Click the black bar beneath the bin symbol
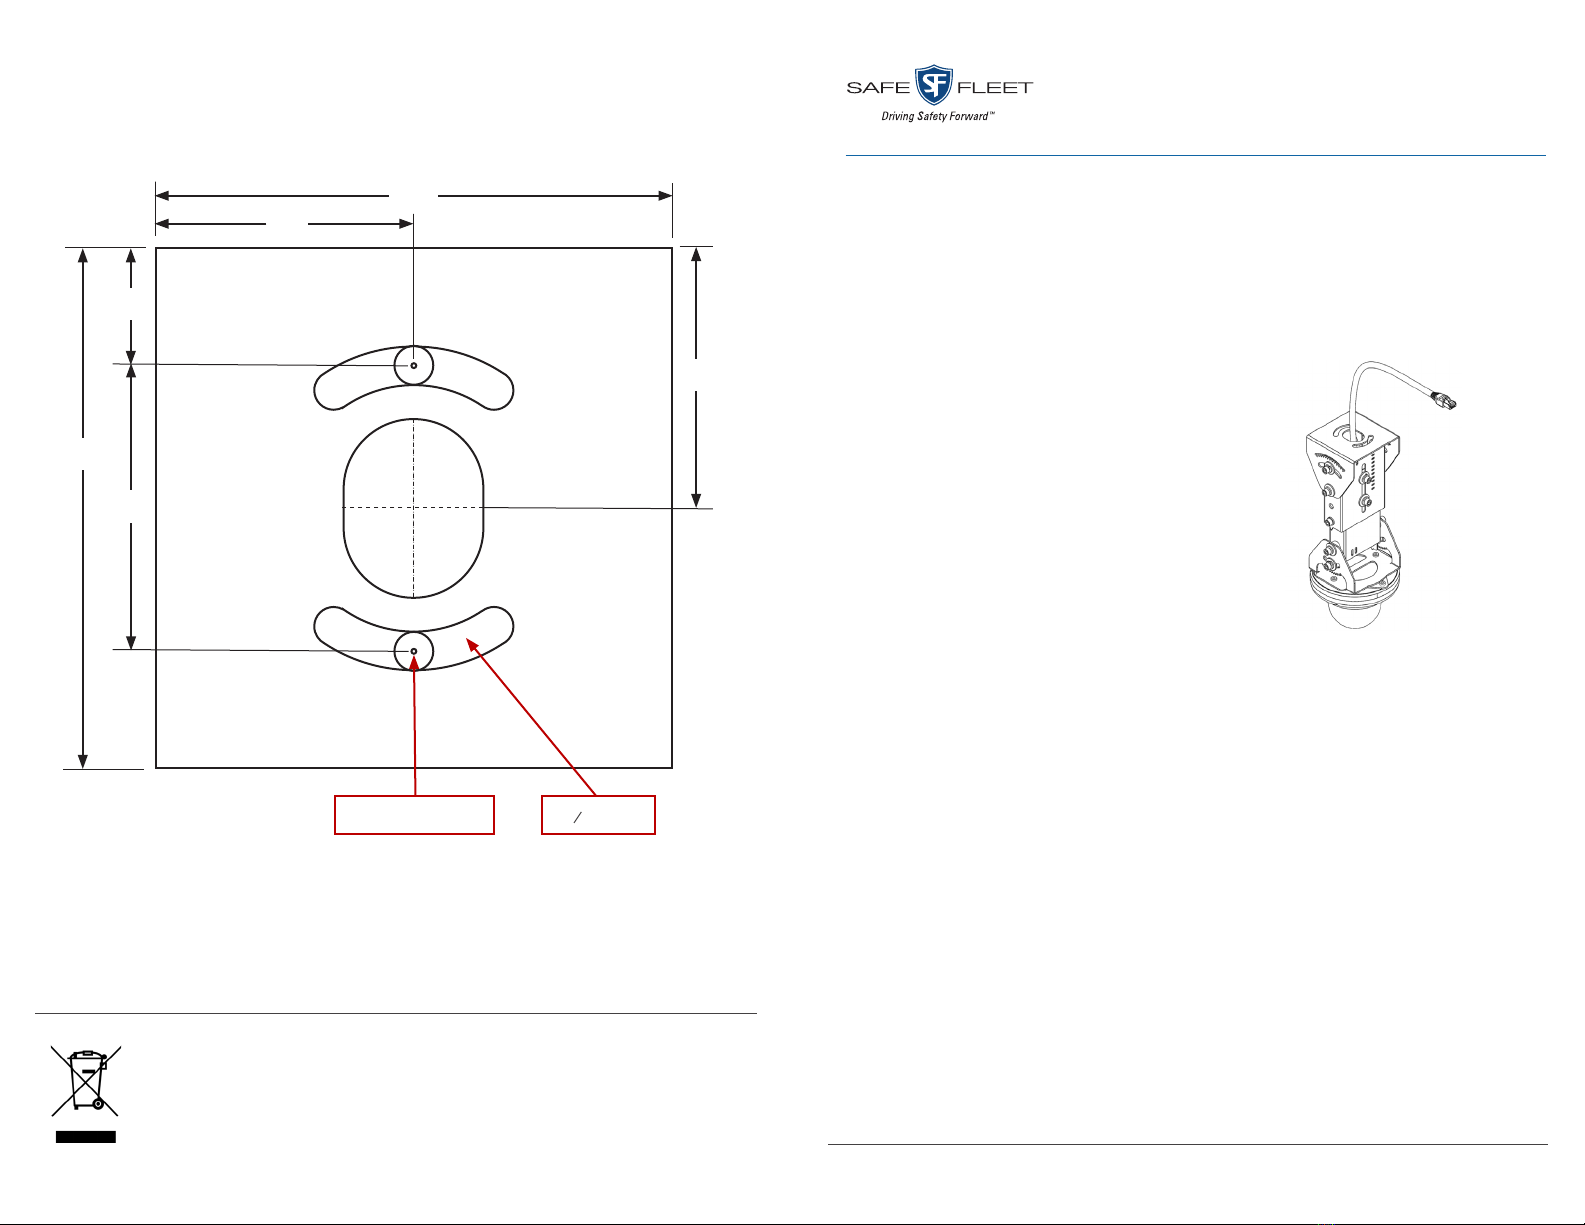 tap(86, 1137)
